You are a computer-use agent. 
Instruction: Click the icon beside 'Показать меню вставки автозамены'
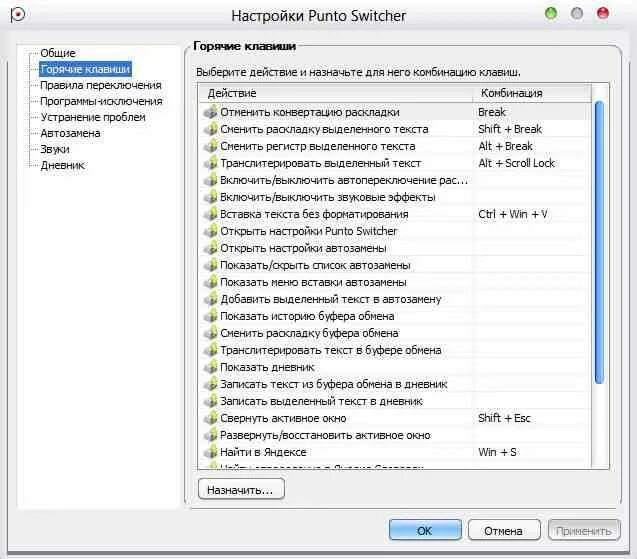(210, 282)
